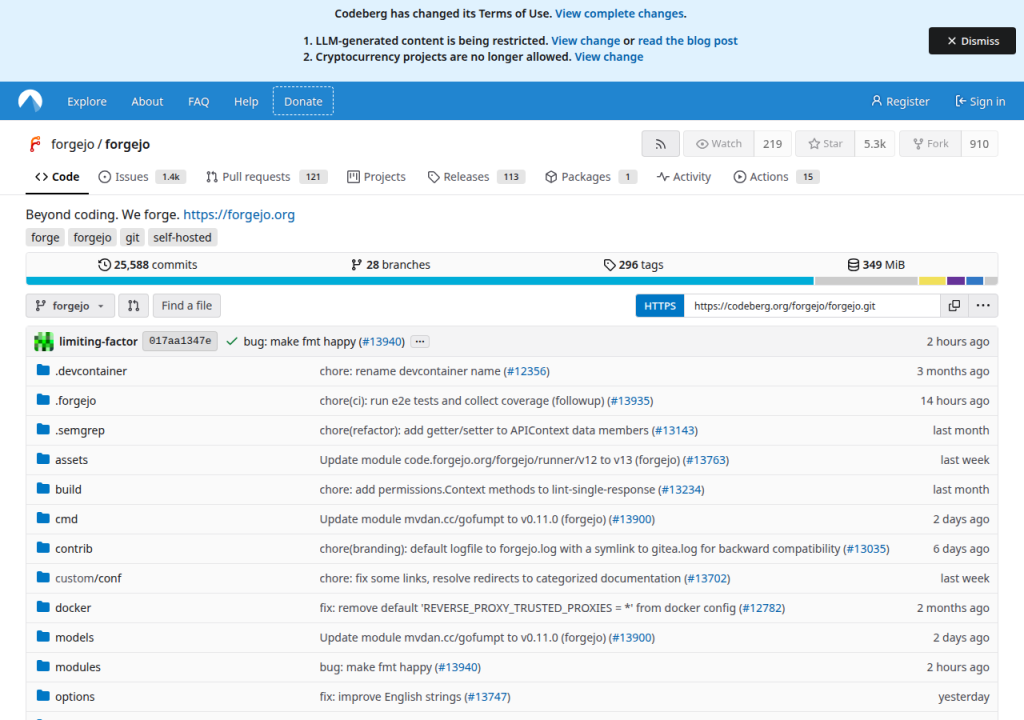This screenshot has width=1024, height=720.
Task: Click the compare branches icon button
Action: click(x=133, y=306)
